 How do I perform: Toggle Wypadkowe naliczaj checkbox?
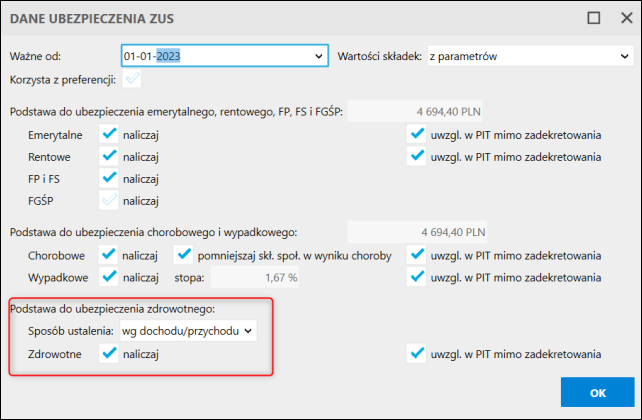108,277
